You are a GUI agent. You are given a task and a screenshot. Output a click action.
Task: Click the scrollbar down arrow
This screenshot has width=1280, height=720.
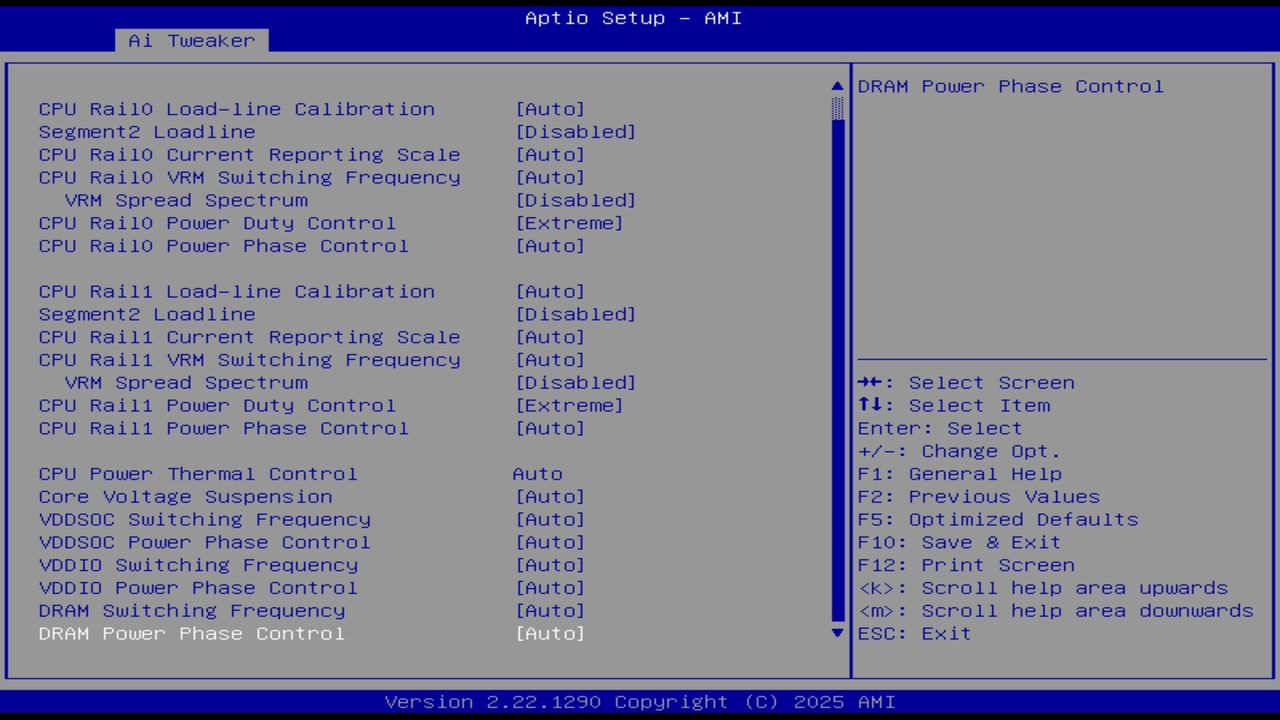836,633
